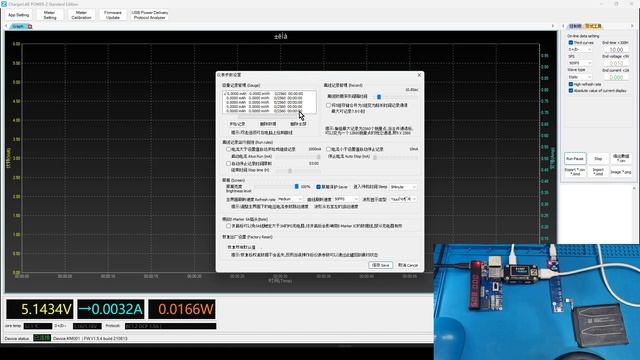Screen dimensions: 640x360
Task: Click Save button in settings dialog
Action: 380,265
